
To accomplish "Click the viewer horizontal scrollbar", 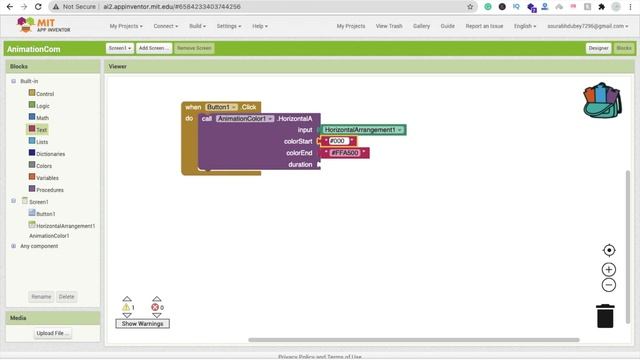I will tap(413, 340).
